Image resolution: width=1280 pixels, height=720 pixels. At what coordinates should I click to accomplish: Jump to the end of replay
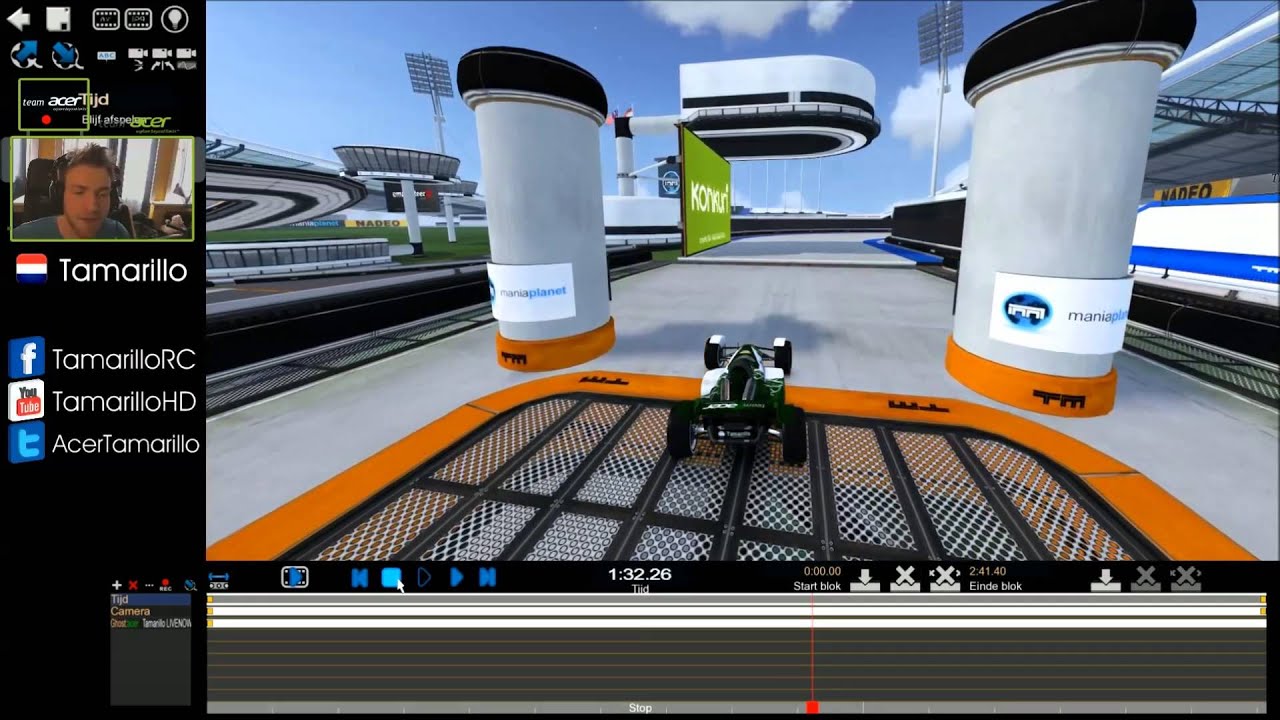(488, 577)
